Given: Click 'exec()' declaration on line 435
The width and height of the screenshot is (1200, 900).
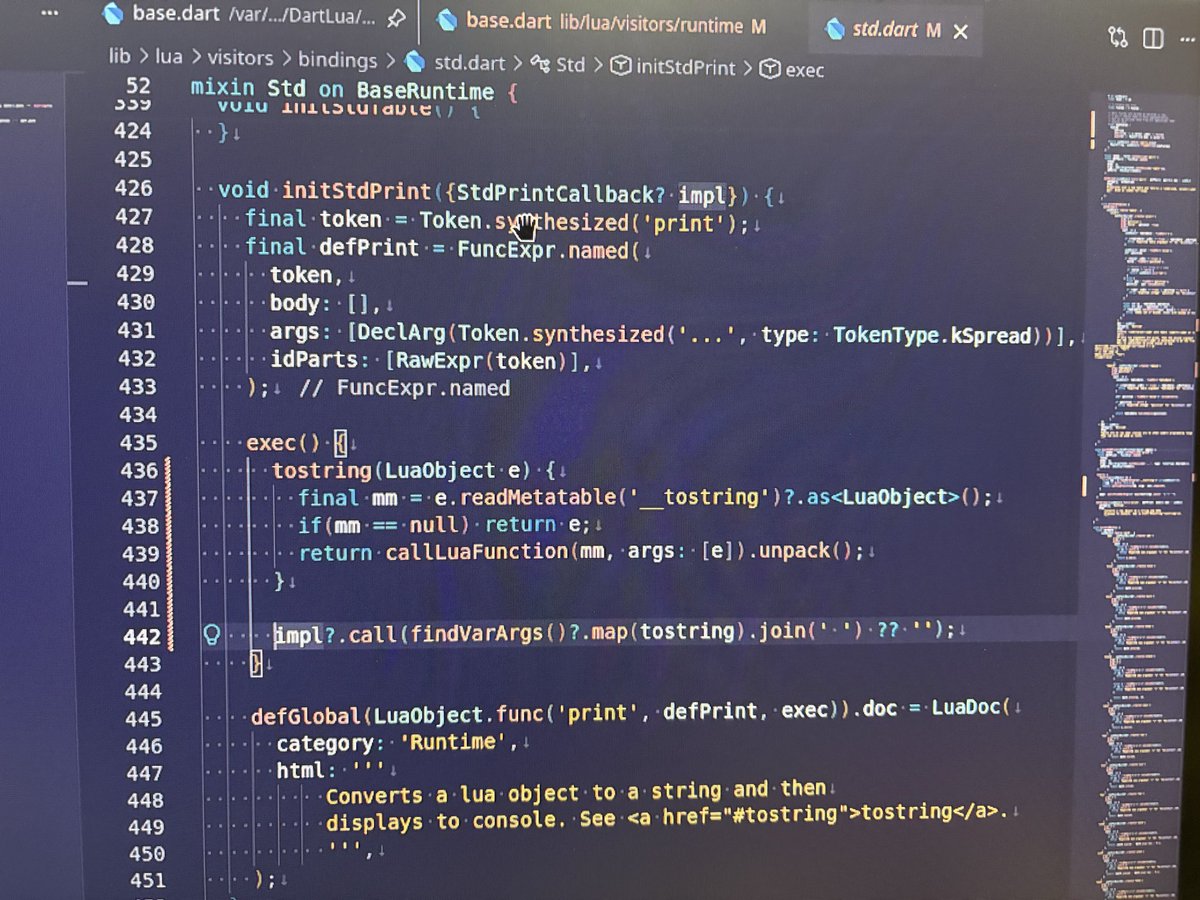Looking at the screenshot, I should click(284, 443).
